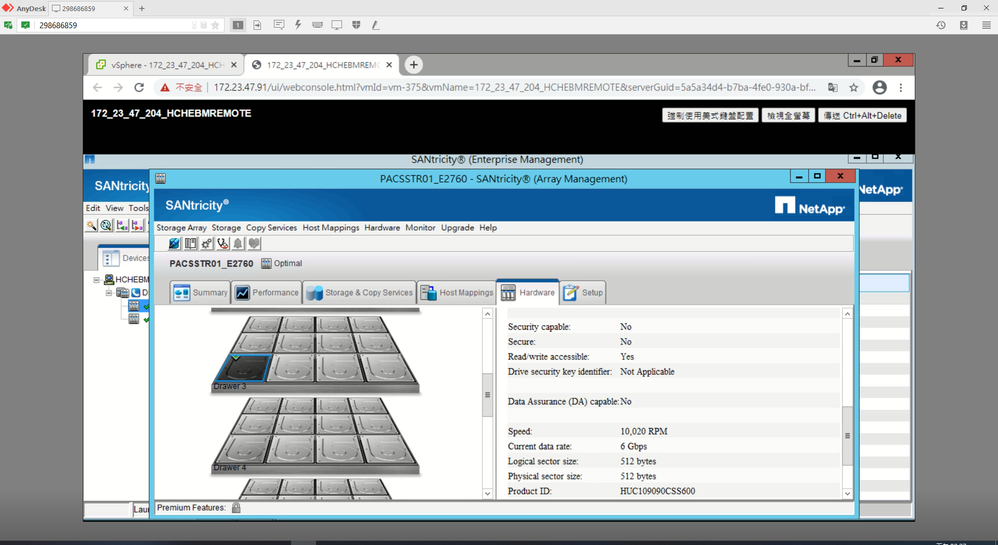Click the AnyDesk session history icon
This screenshot has height=545, width=998.
pos(941,25)
